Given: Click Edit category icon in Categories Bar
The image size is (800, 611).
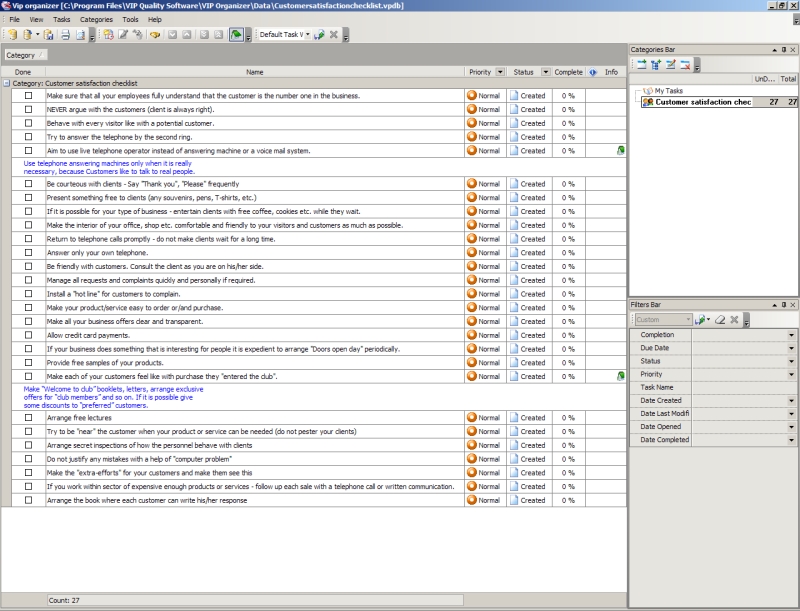Looking at the screenshot, I should point(670,64).
